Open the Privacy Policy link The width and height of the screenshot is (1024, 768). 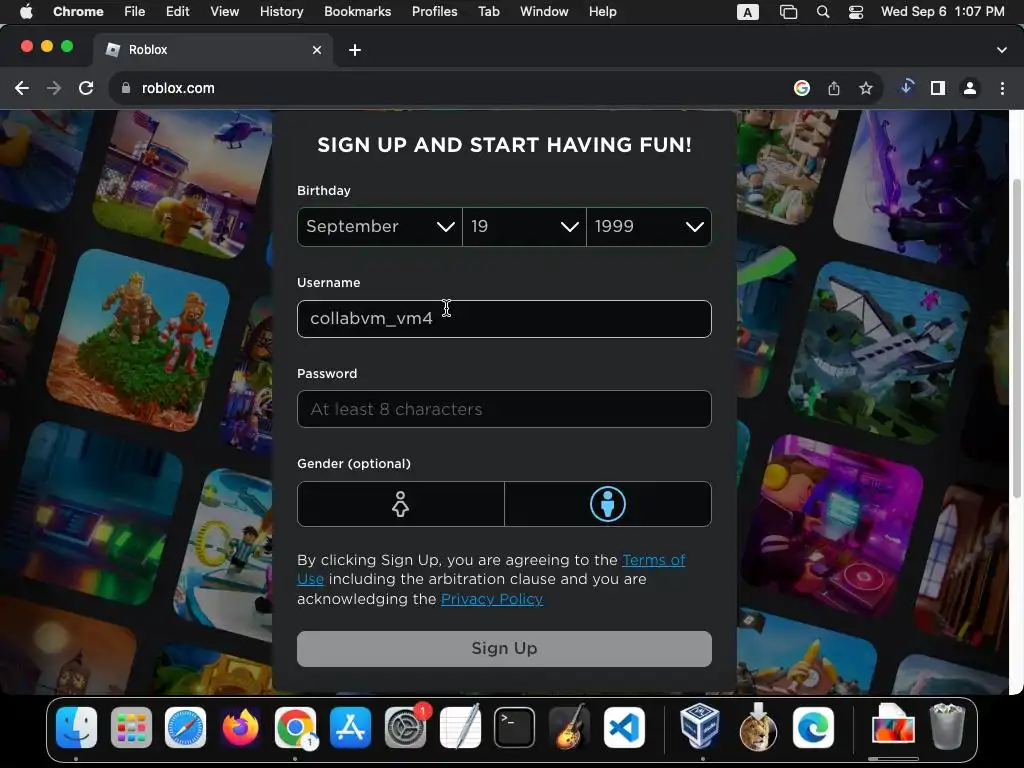(x=492, y=599)
